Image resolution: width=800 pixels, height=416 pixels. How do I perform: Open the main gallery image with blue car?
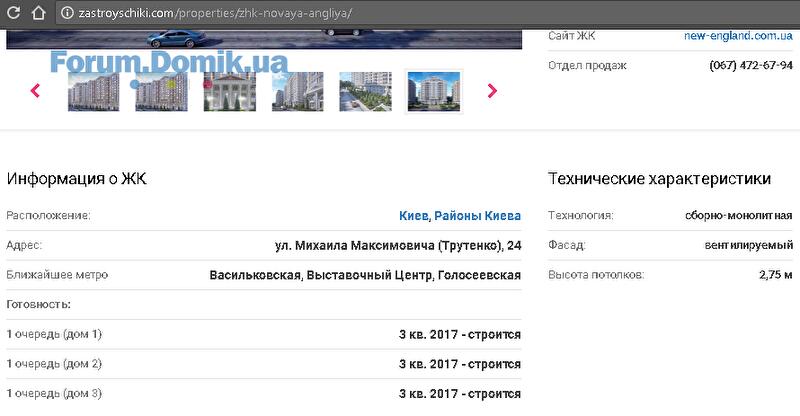point(264,40)
